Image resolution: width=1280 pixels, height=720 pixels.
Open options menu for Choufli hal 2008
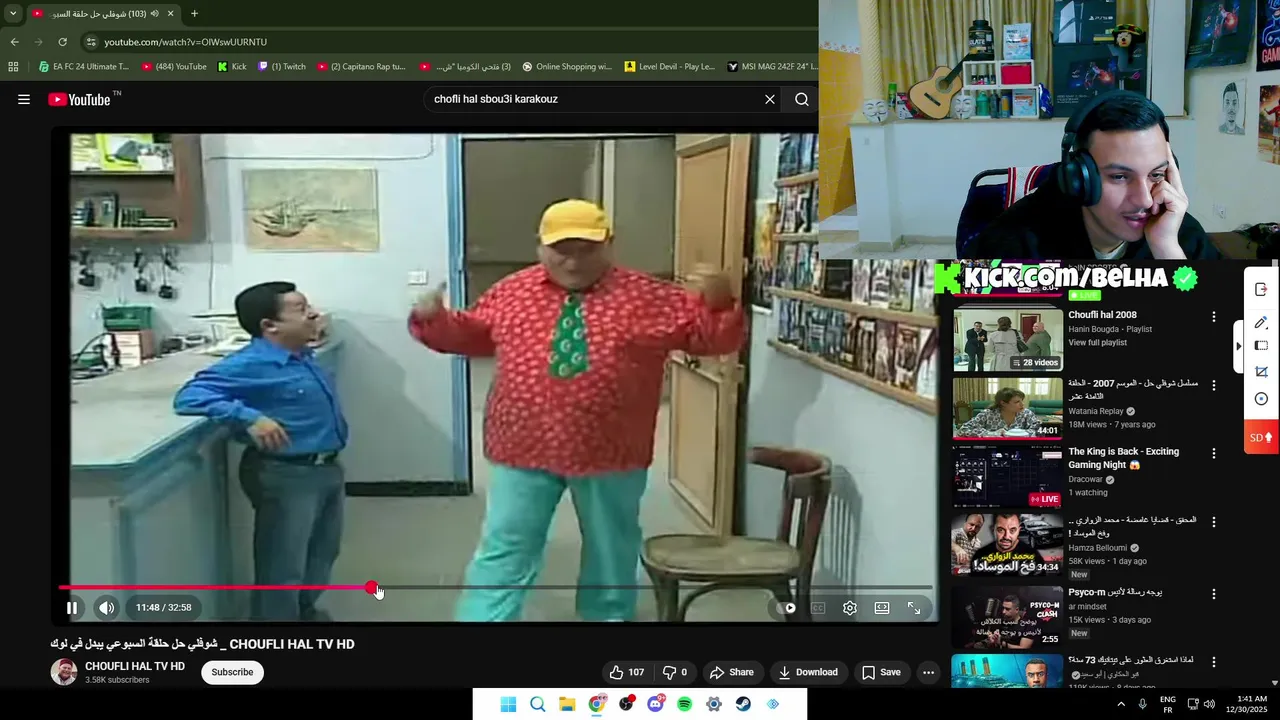pyautogui.click(x=1214, y=317)
